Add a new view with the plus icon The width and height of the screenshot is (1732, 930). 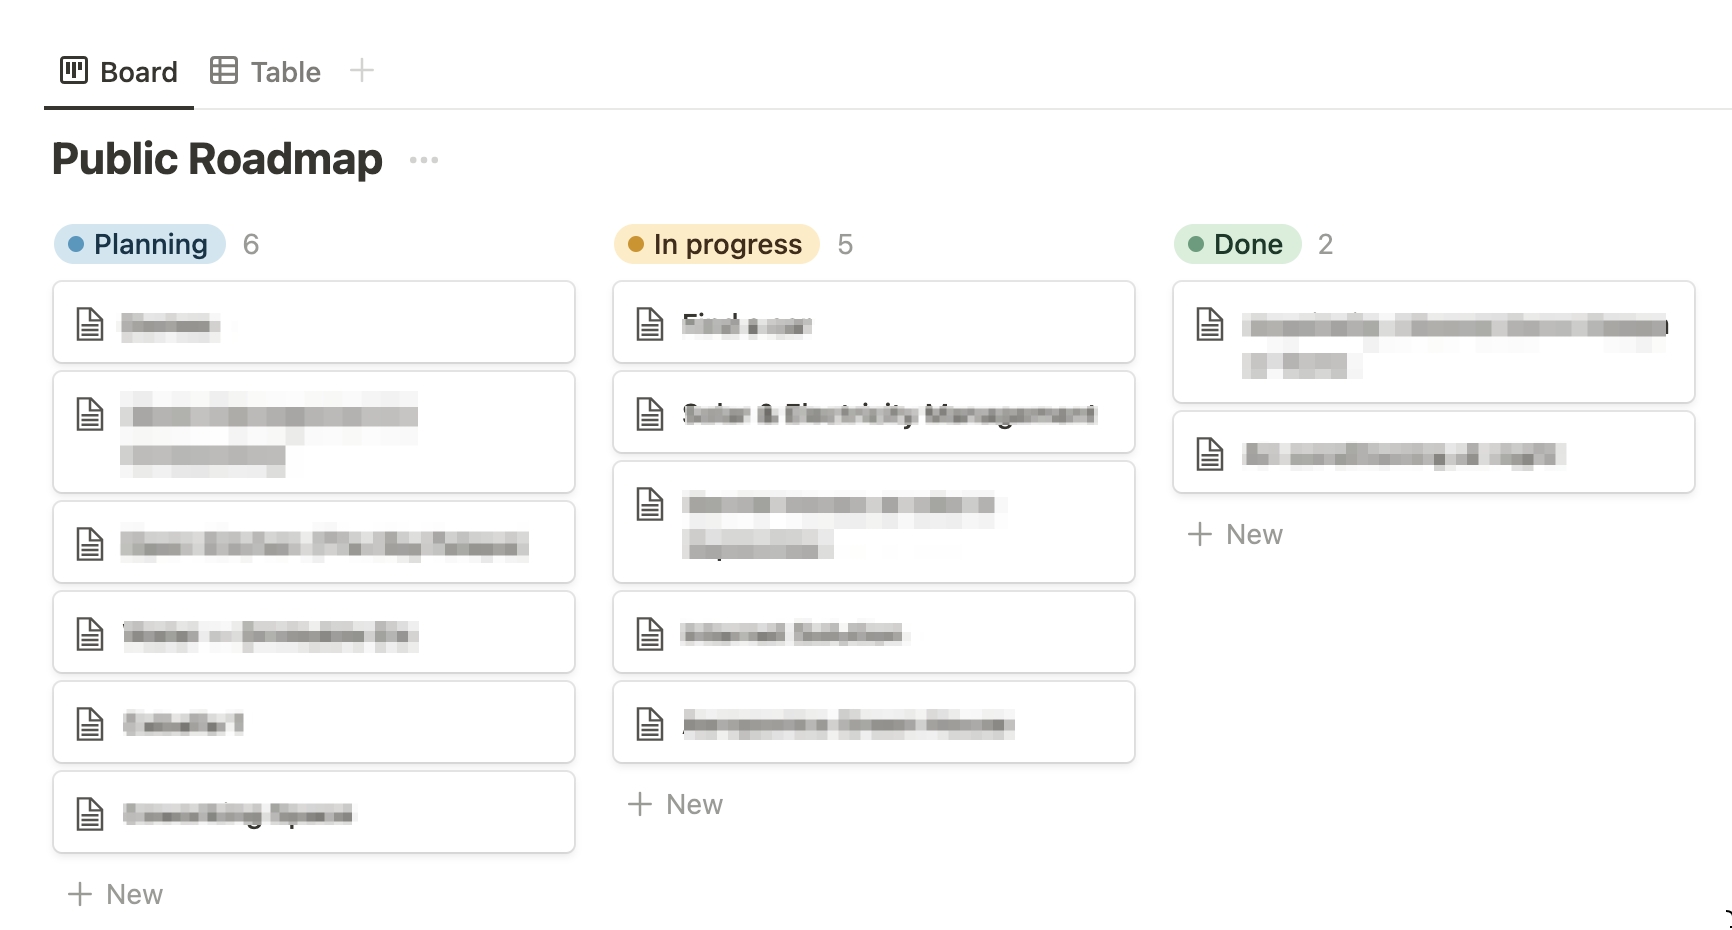click(362, 71)
